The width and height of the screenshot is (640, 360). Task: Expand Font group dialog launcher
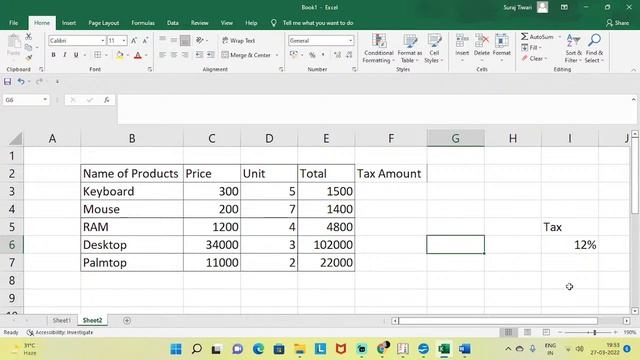pyautogui.click(x=150, y=69)
